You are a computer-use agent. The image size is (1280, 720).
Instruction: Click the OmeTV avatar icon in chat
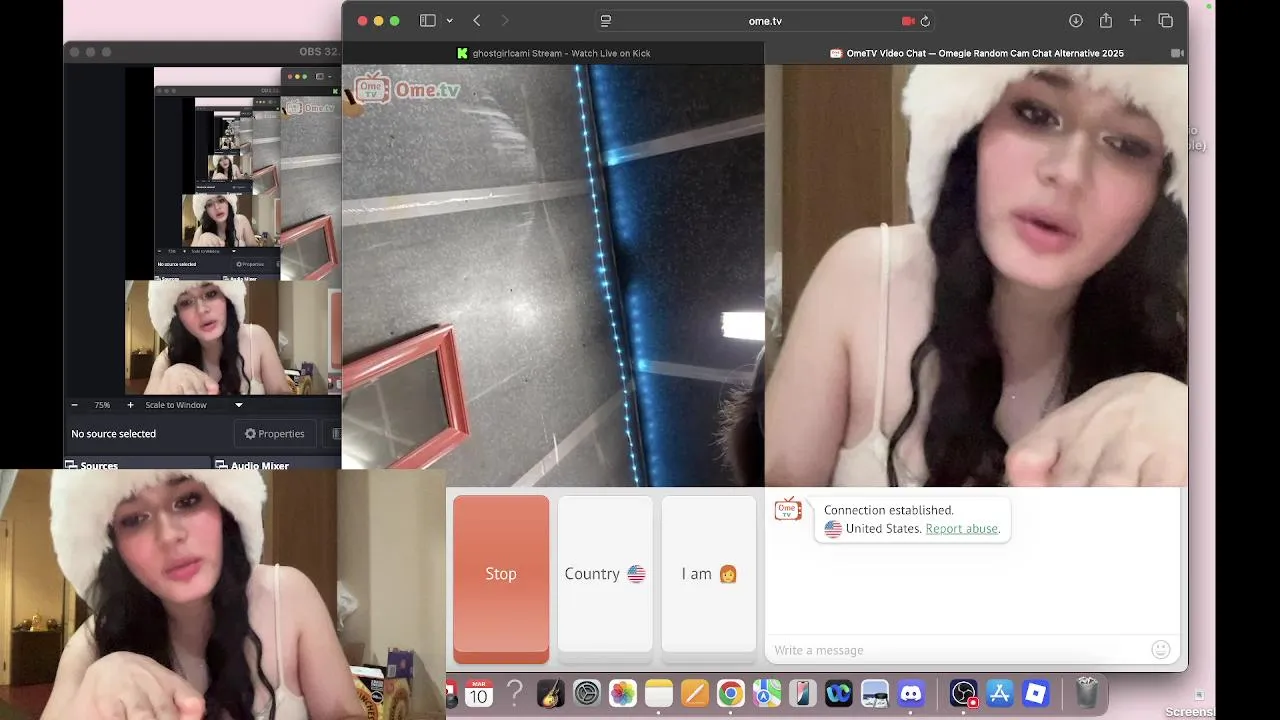788,509
